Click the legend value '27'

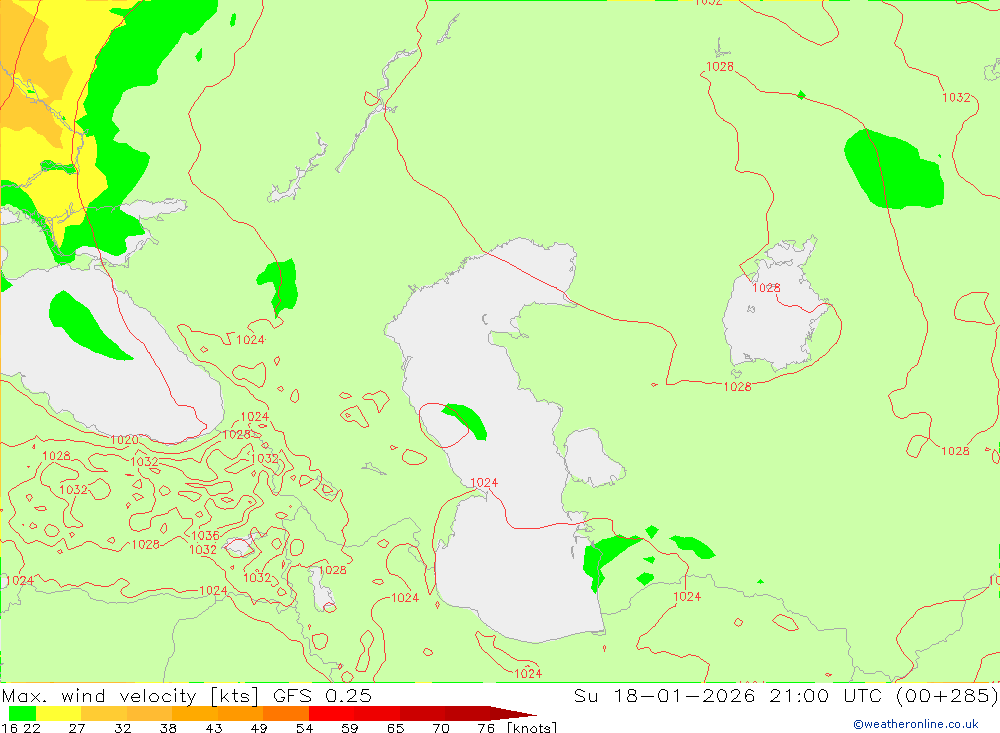click(x=77, y=727)
